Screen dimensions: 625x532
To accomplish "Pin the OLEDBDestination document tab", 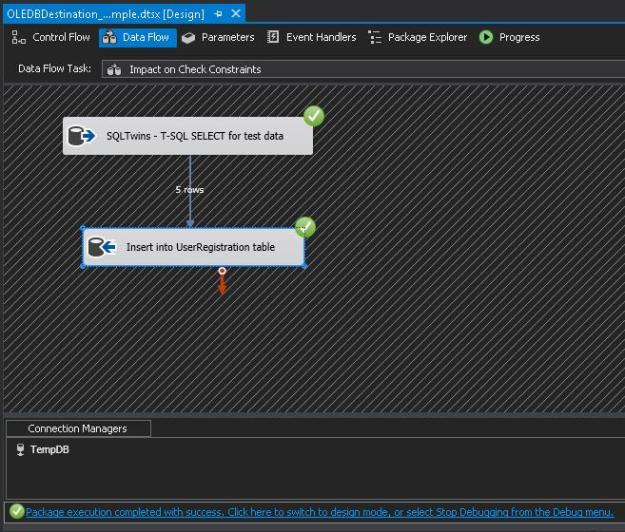I will 218,14.
